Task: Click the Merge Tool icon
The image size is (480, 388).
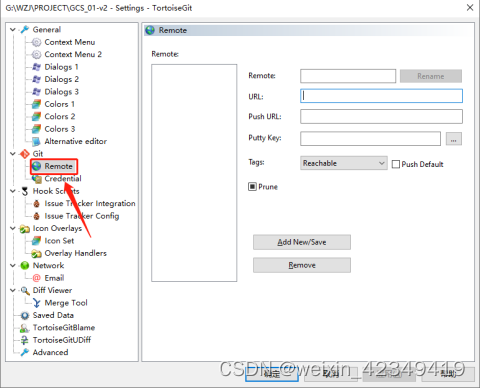Action: tap(36, 303)
